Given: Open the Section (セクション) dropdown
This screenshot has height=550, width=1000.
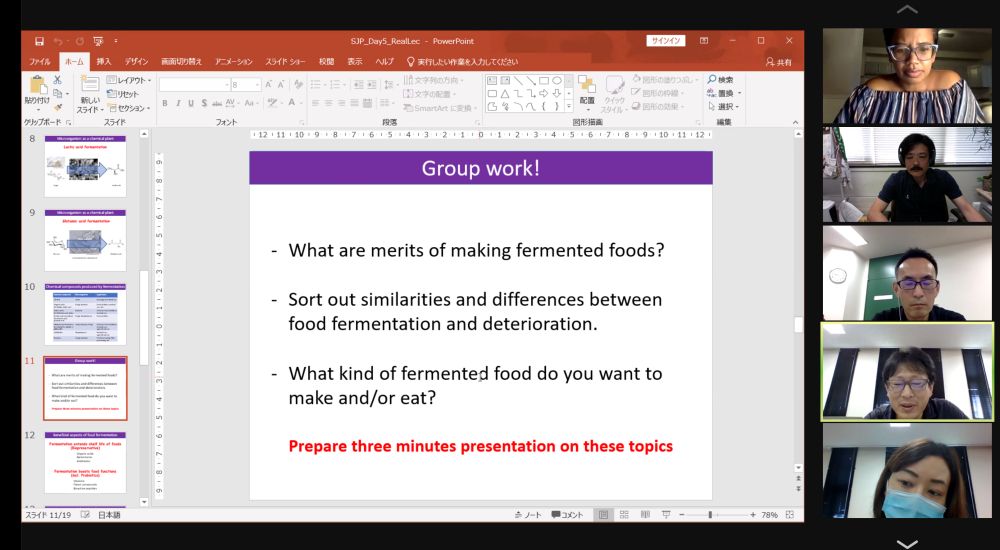Looking at the screenshot, I should 129,108.
